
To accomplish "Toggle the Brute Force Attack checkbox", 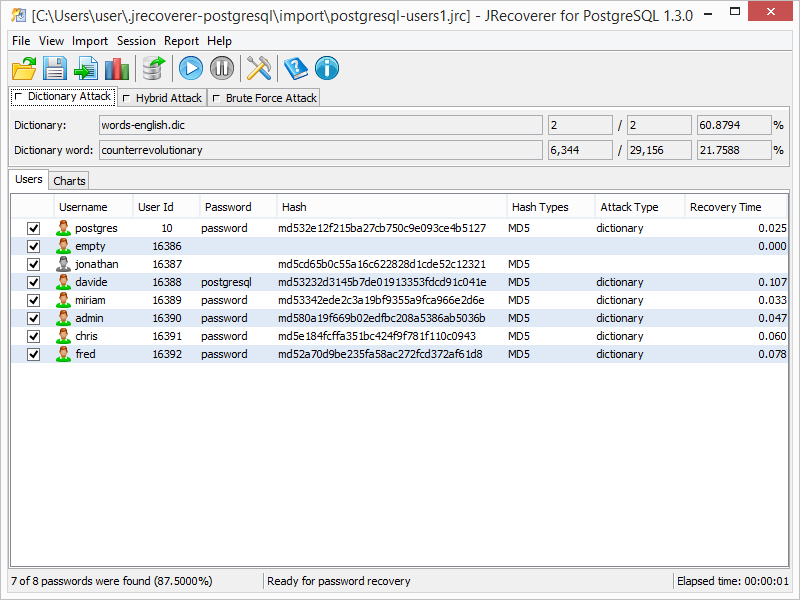I will pos(216,98).
